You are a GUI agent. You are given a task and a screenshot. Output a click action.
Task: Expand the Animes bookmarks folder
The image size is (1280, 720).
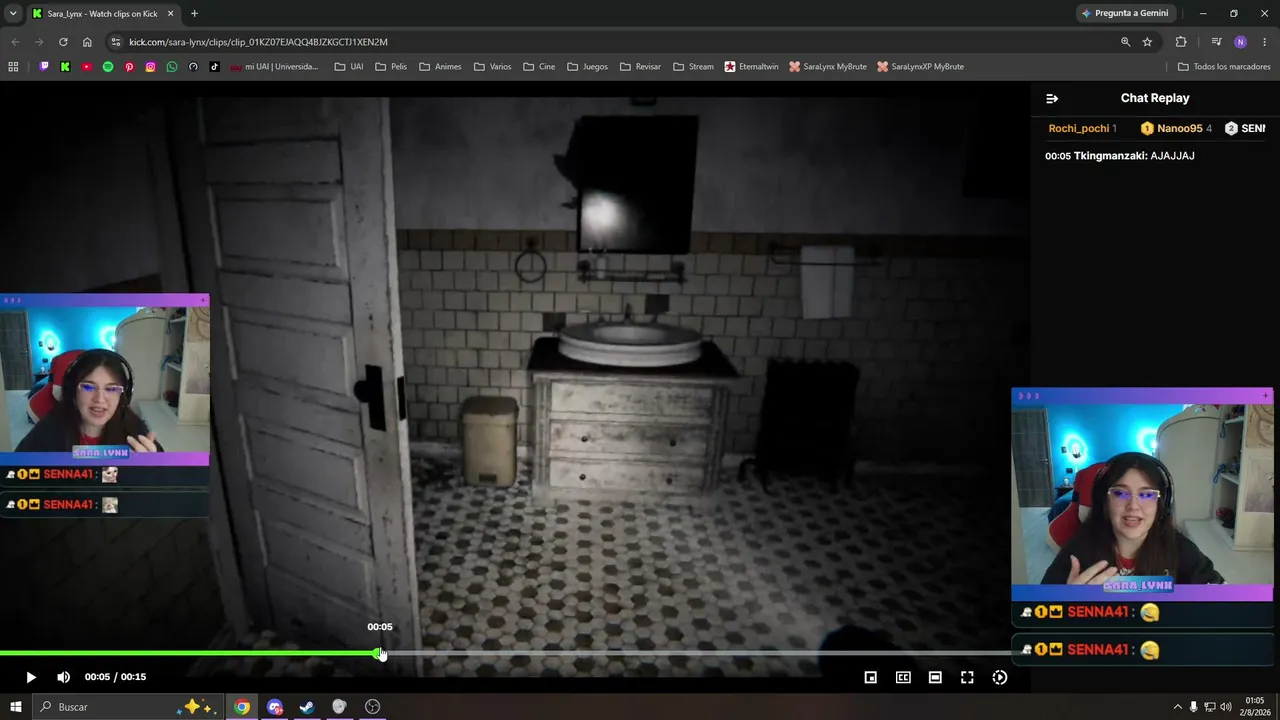[x=440, y=67]
